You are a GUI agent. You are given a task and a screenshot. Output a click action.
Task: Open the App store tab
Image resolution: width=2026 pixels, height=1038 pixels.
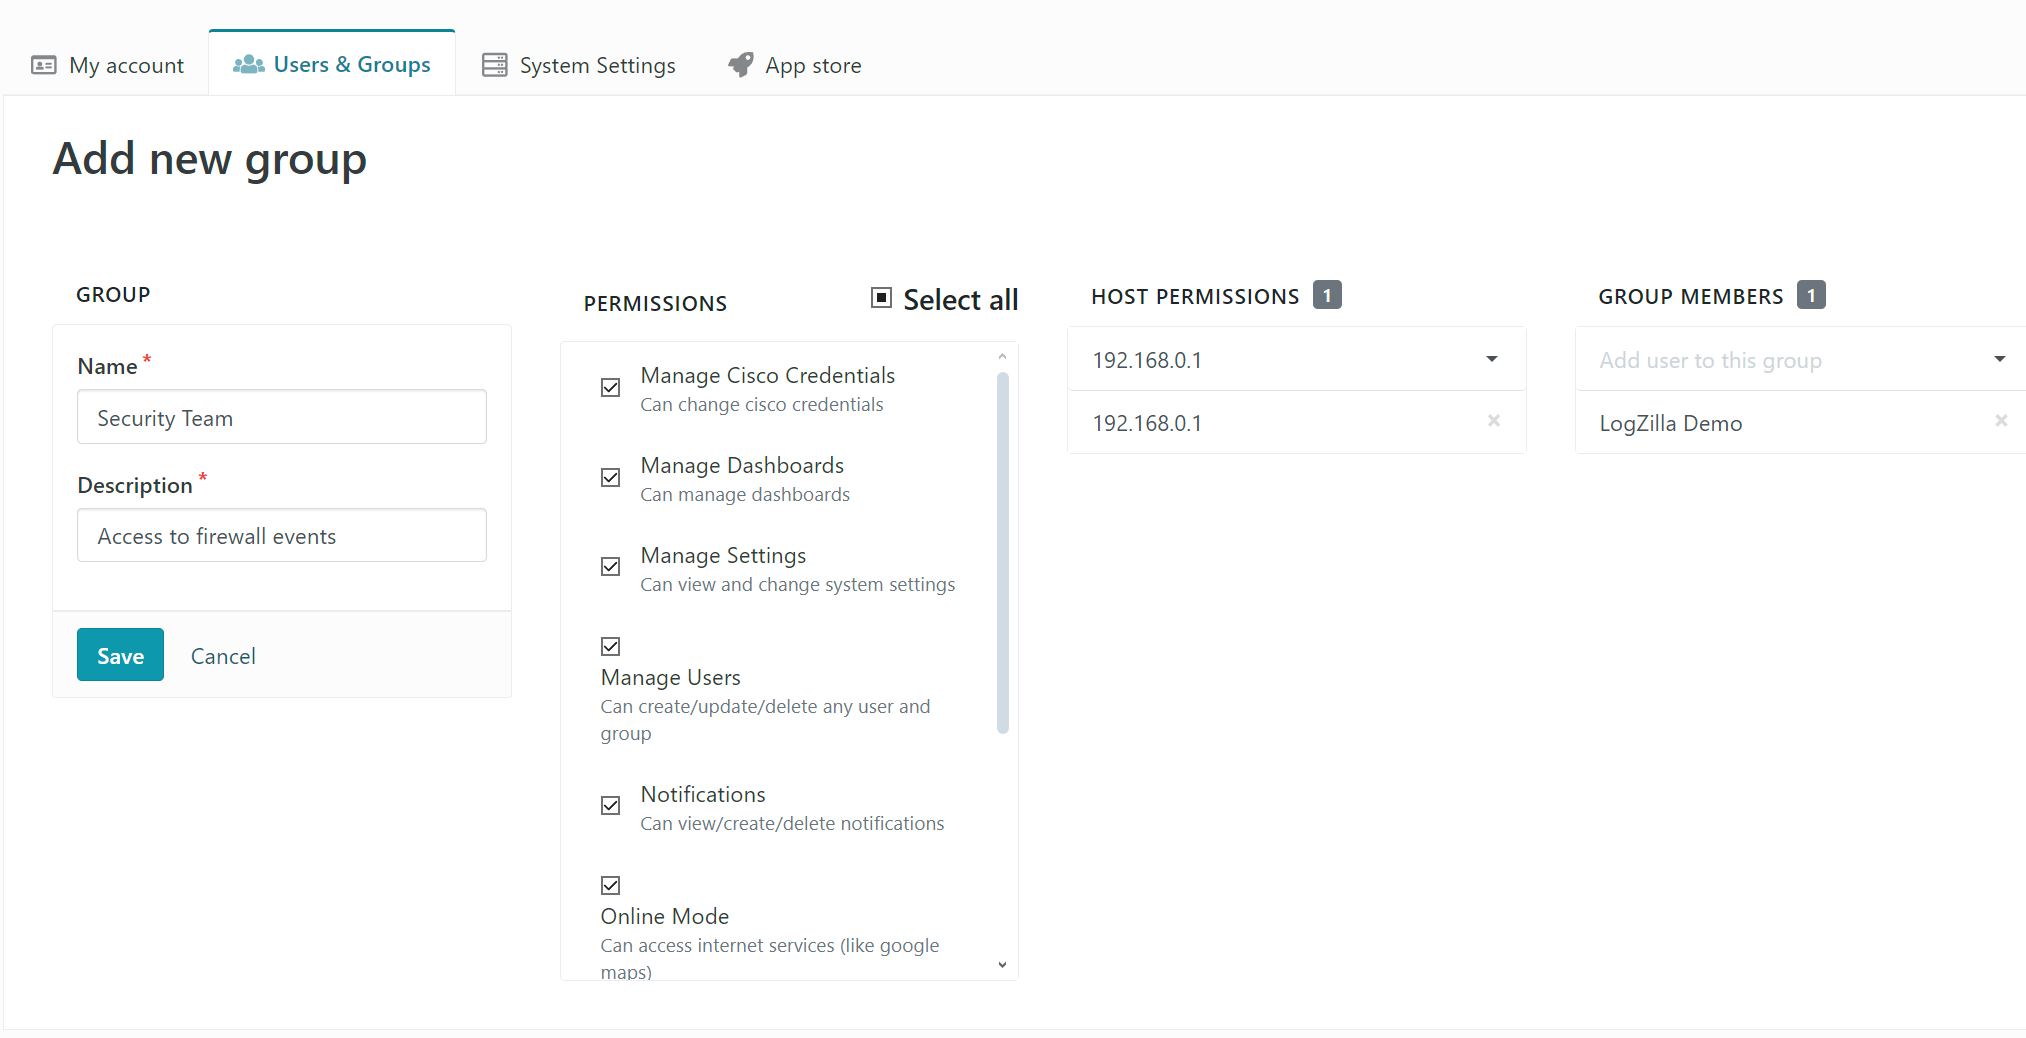pyautogui.click(x=794, y=64)
